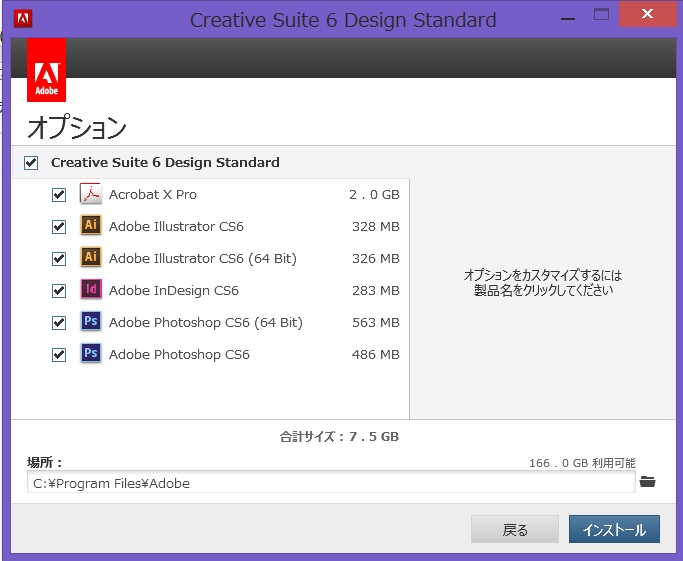
Task: Open the folder browse icon beside install path
Action: coord(647,481)
